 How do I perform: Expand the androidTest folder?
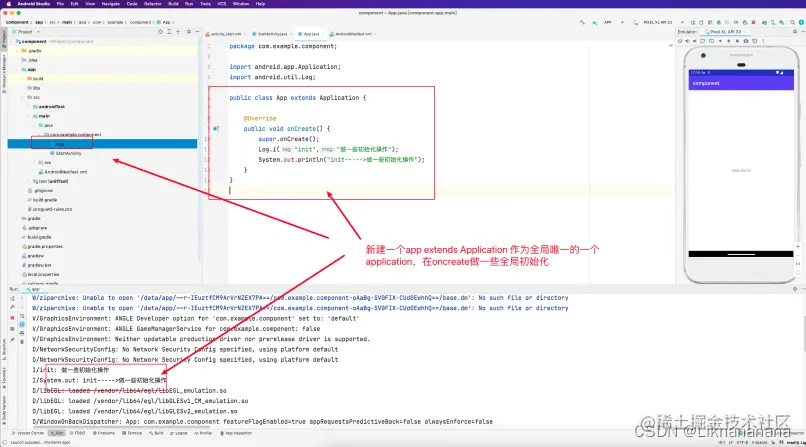(x=29, y=107)
